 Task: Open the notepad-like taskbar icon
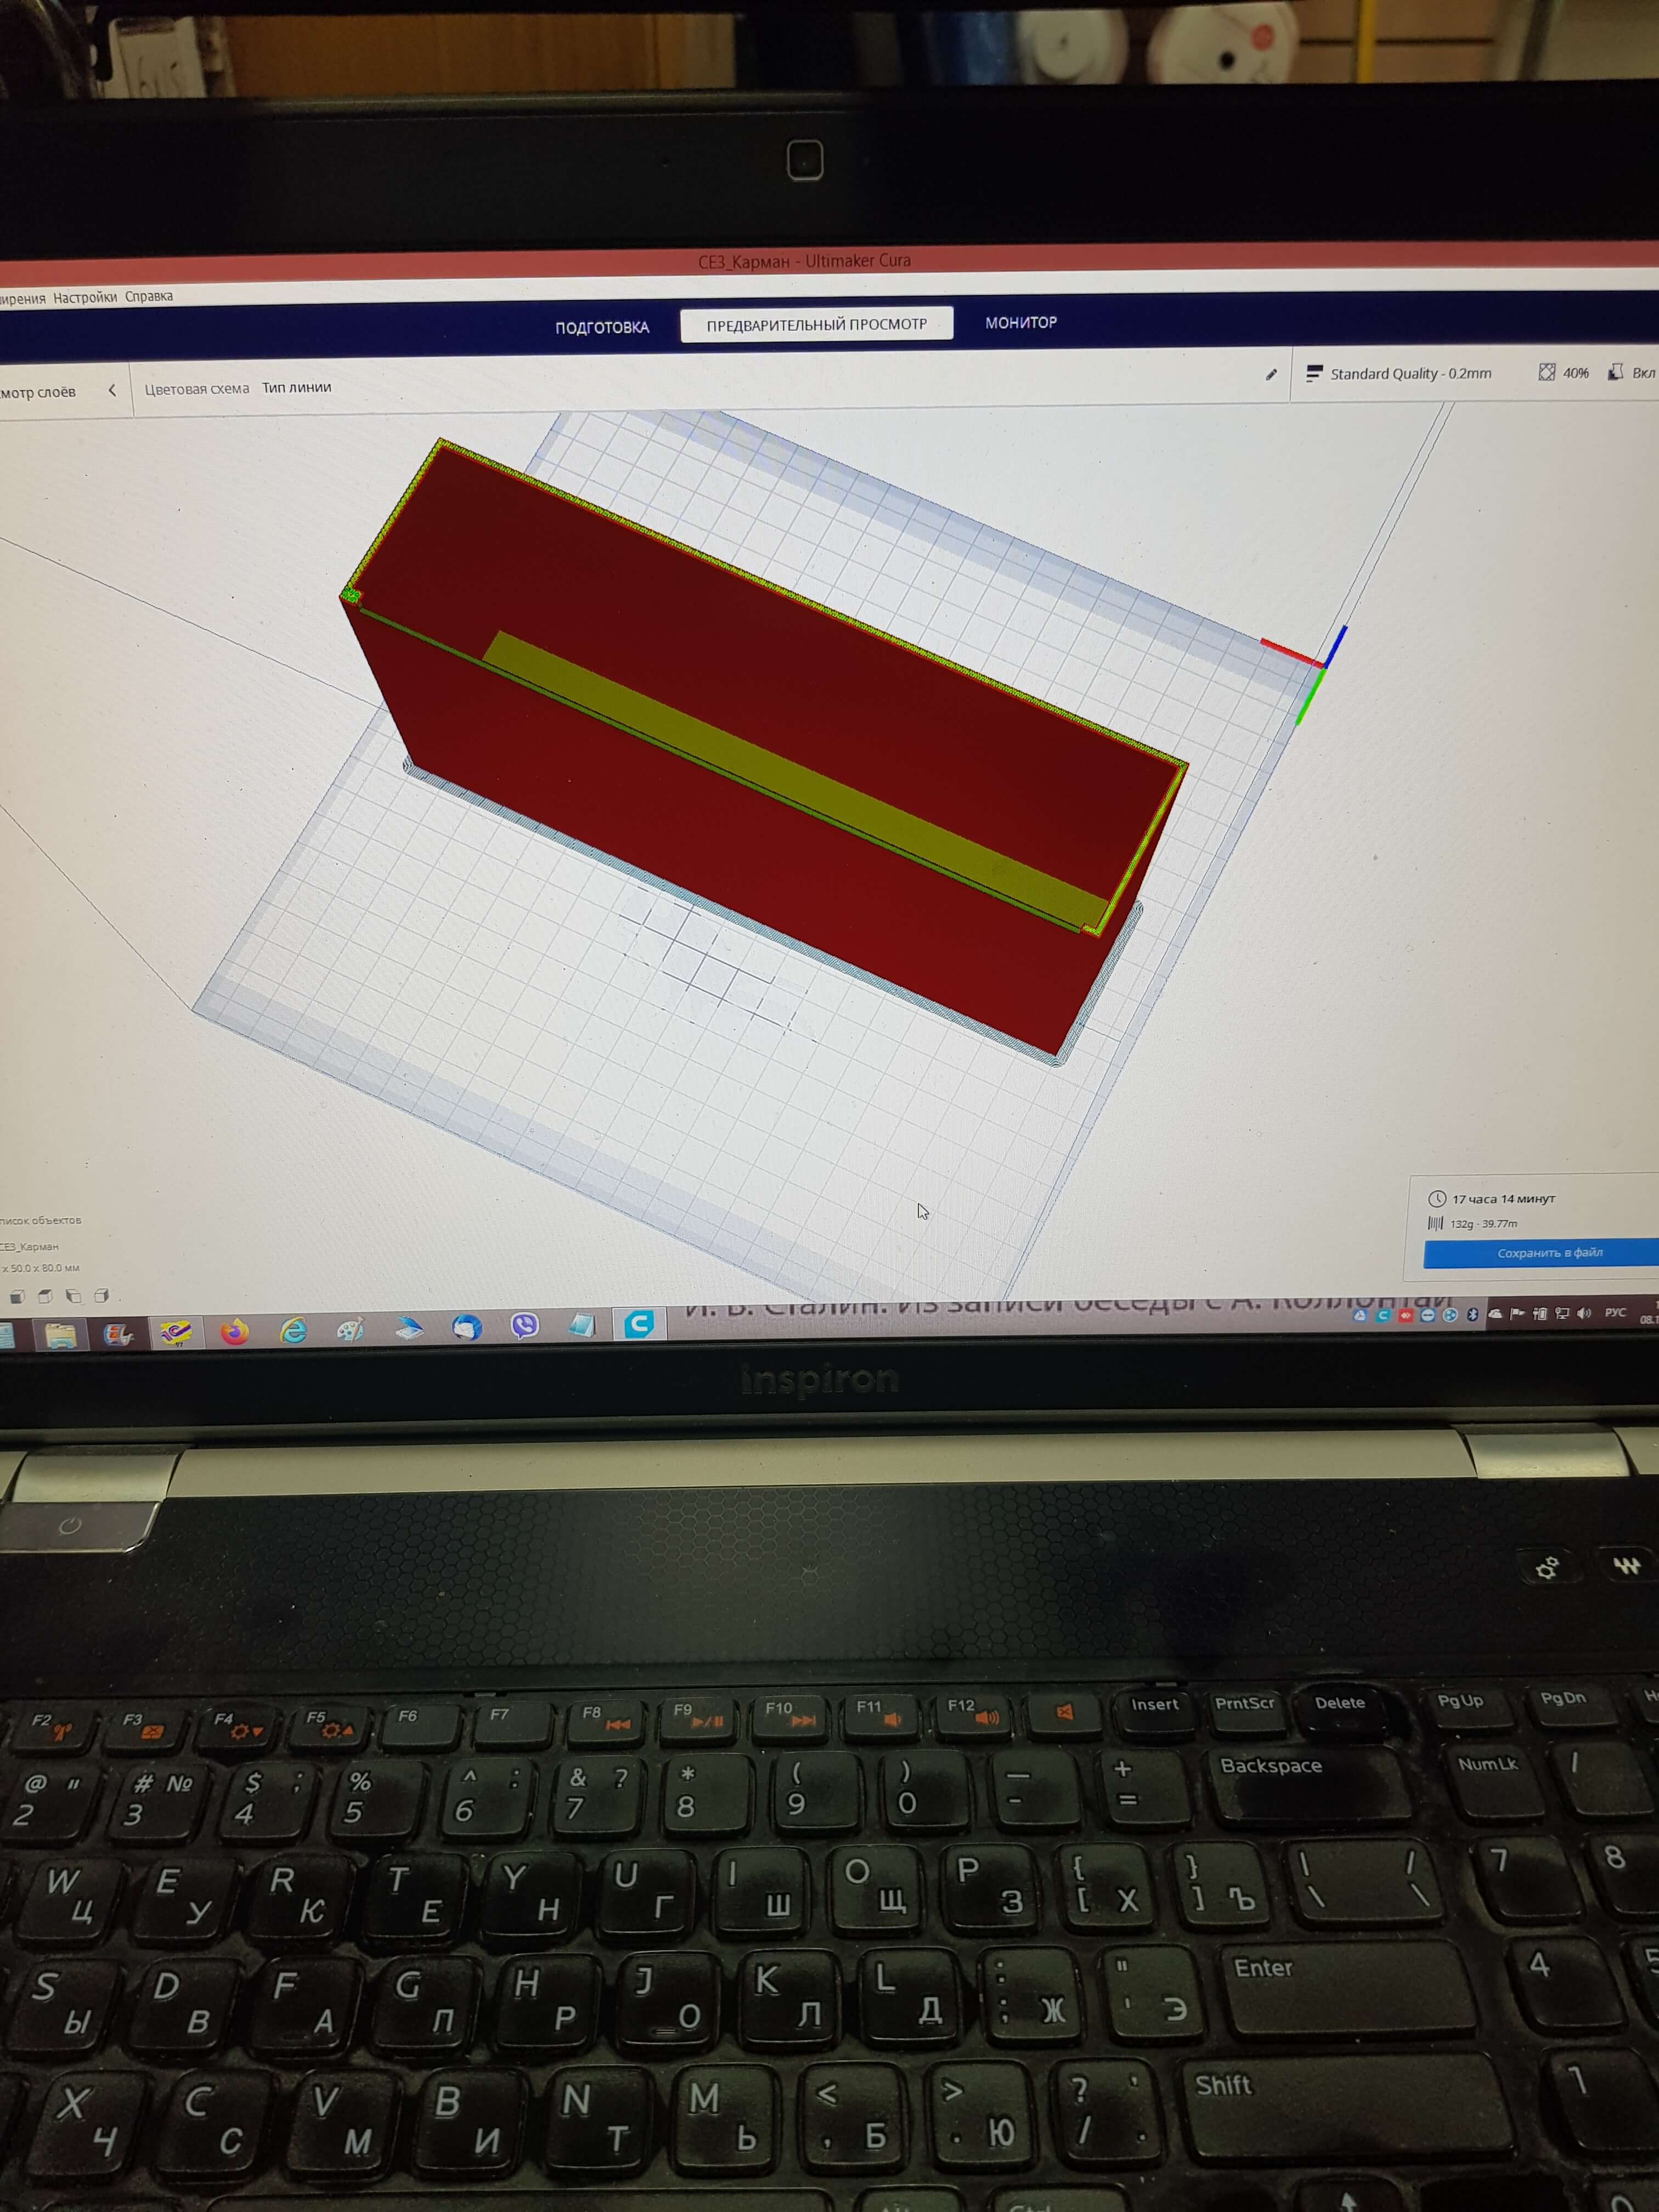coord(582,1325)
